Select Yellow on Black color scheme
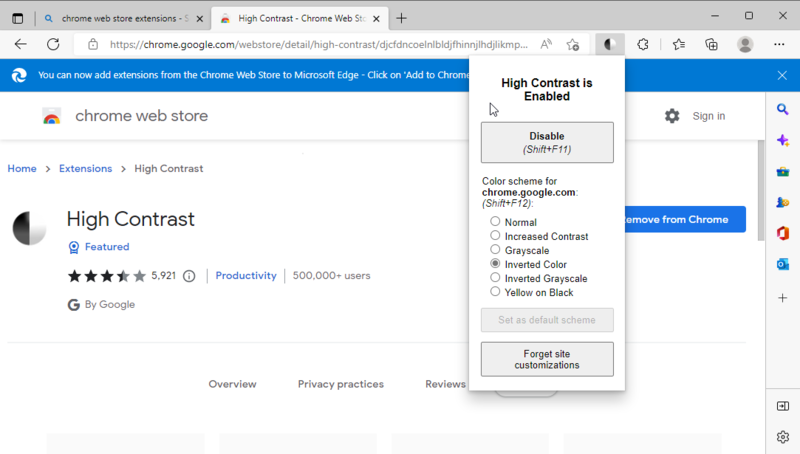The width and height of the screenshot is (800, 454). tap(495, 291)
